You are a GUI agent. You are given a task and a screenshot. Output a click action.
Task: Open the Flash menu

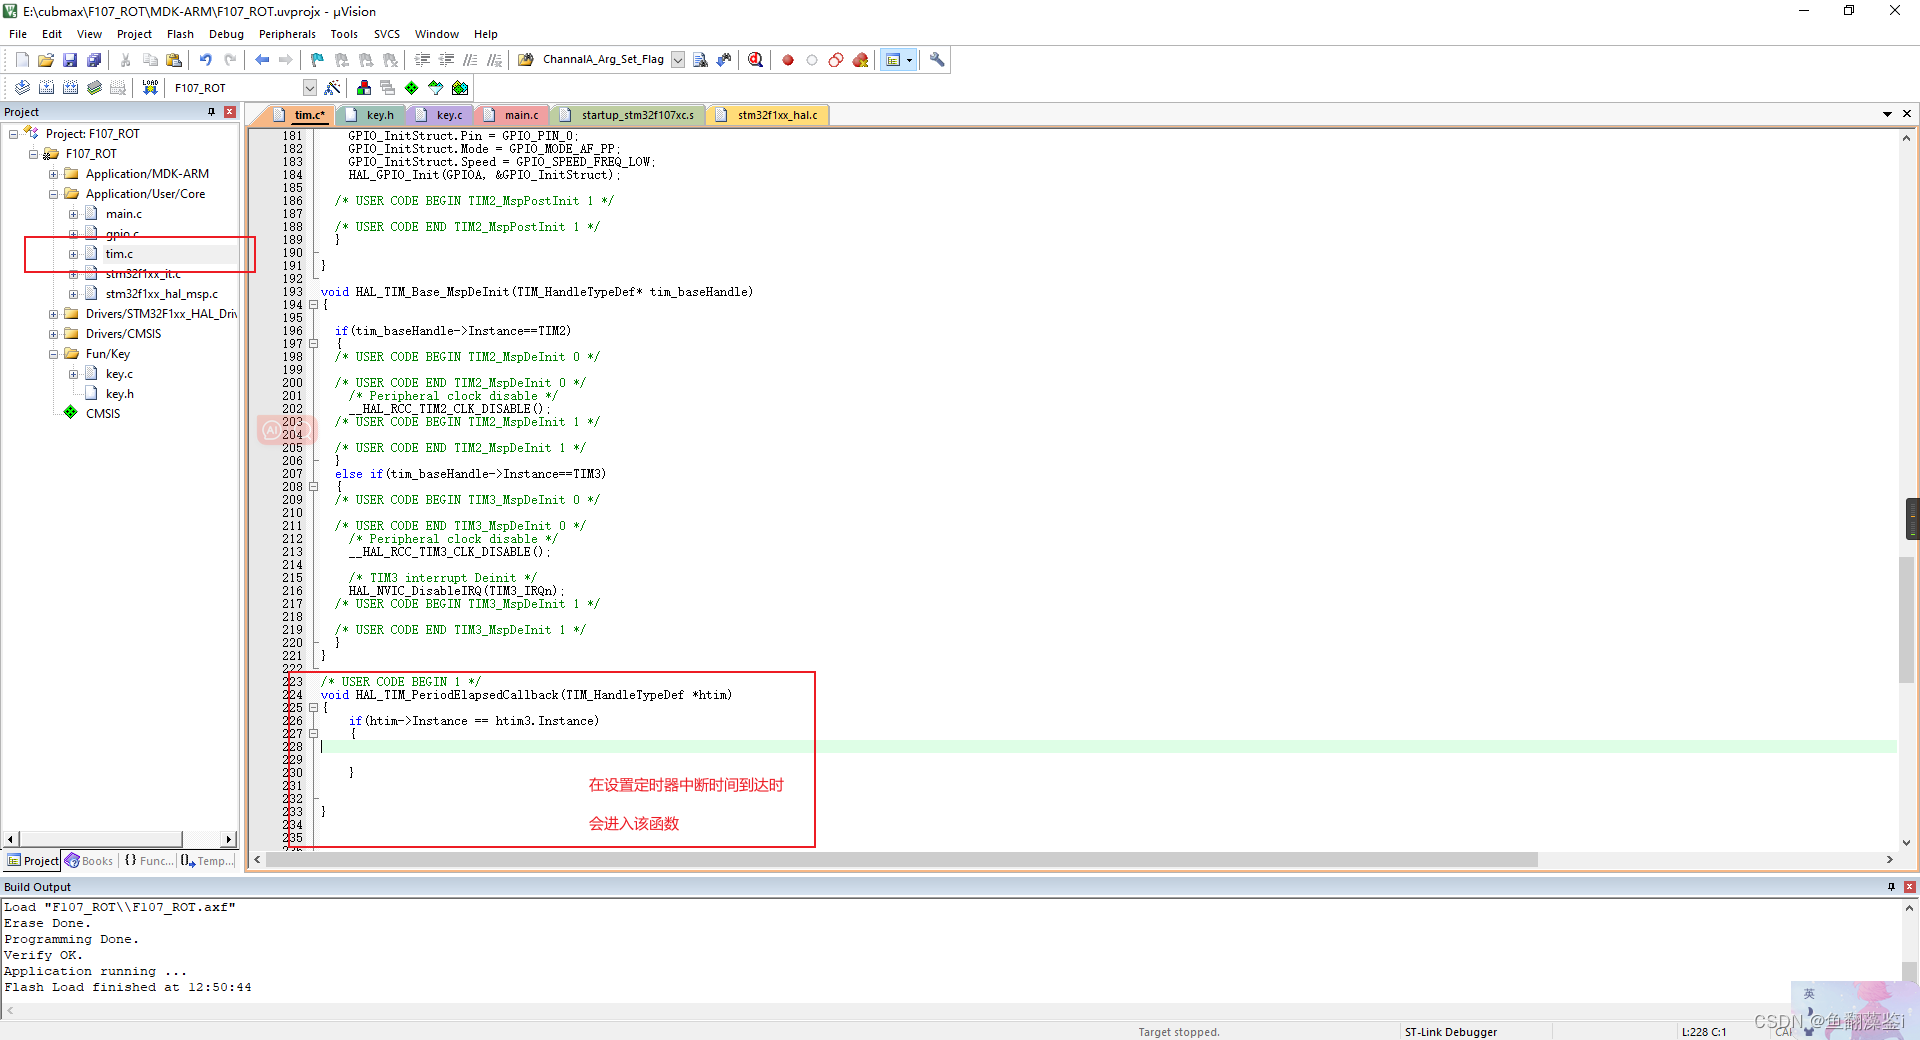click(180, 34)
